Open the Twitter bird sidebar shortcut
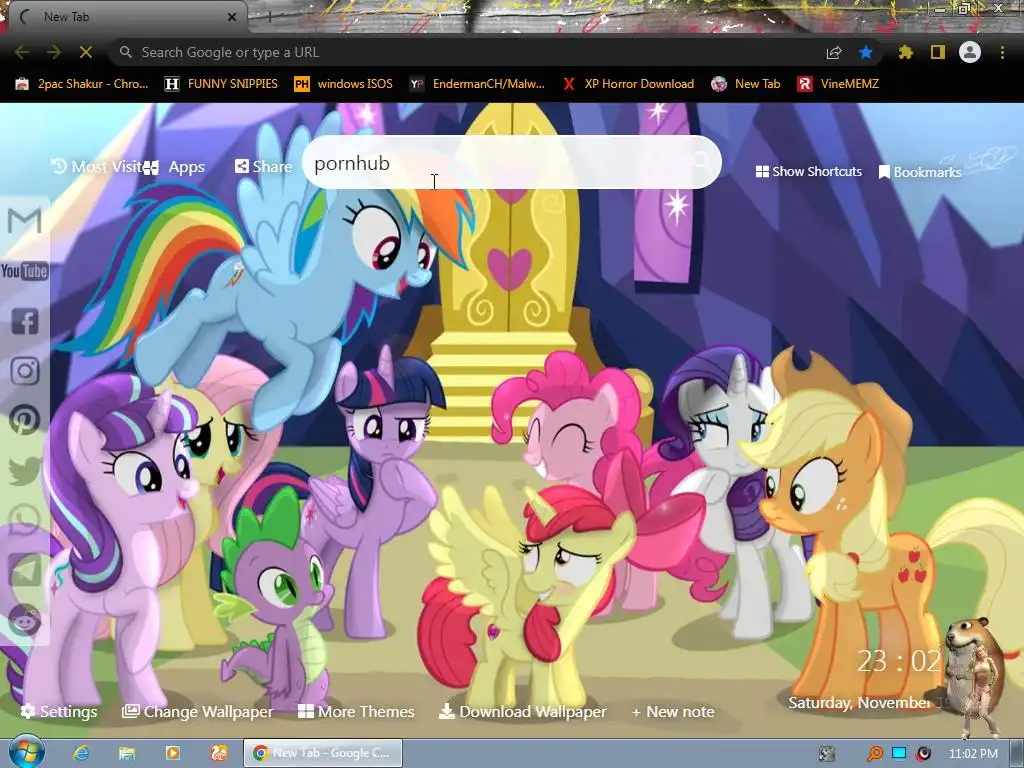 (25, 470)
